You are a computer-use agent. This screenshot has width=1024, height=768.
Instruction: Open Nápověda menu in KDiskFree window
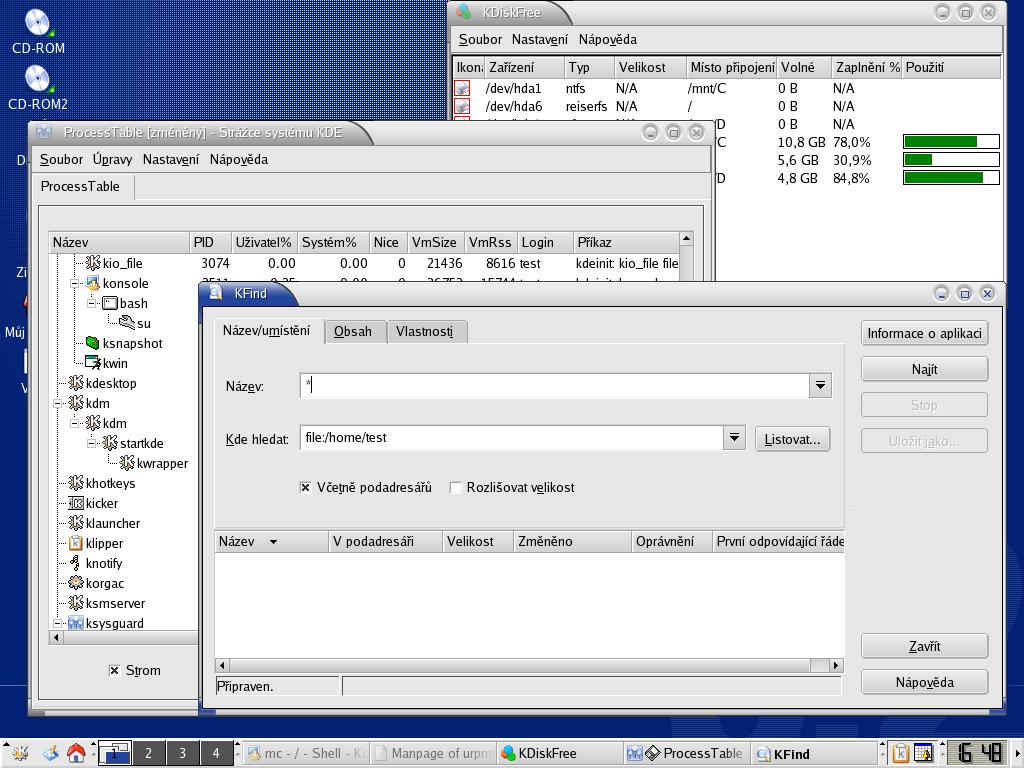pyautogui.click(x=607, y=39)
